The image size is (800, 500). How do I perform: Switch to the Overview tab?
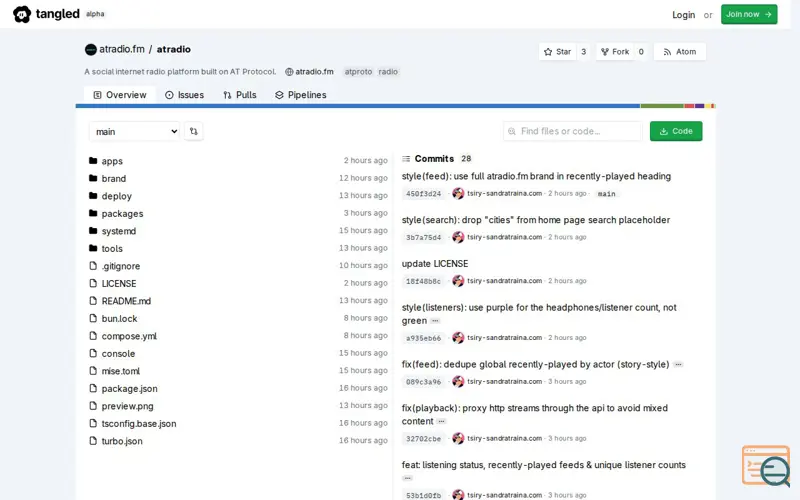pos(120,95)
